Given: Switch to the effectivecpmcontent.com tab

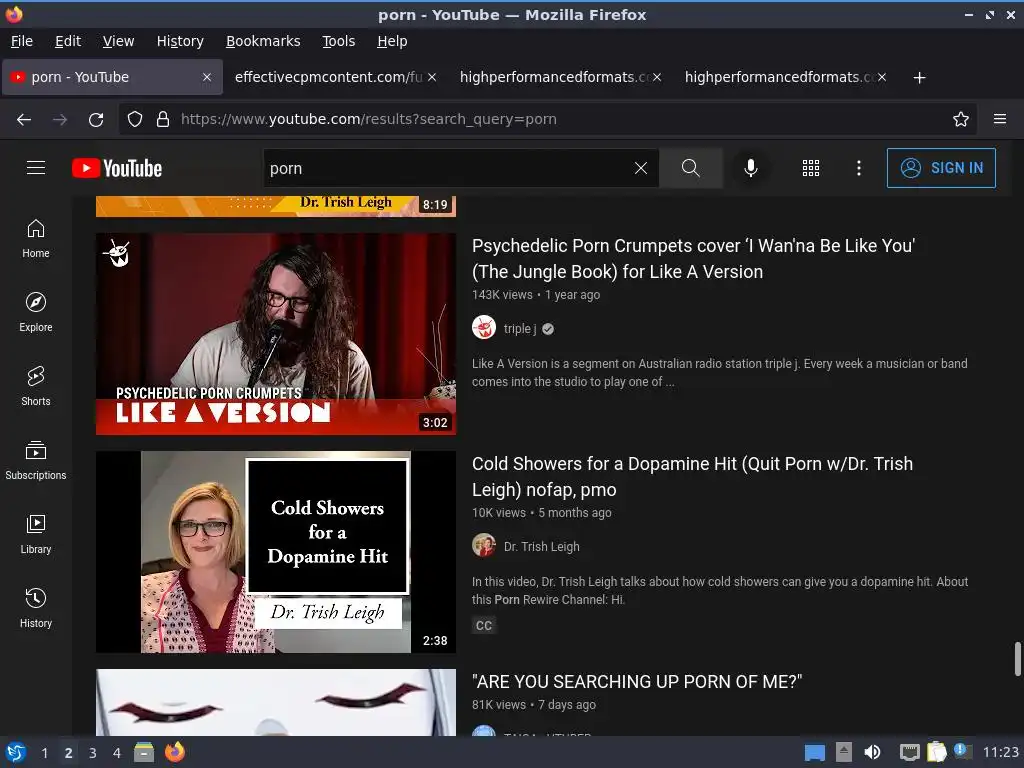Looking at the screenshot, I should pos(328,77).
